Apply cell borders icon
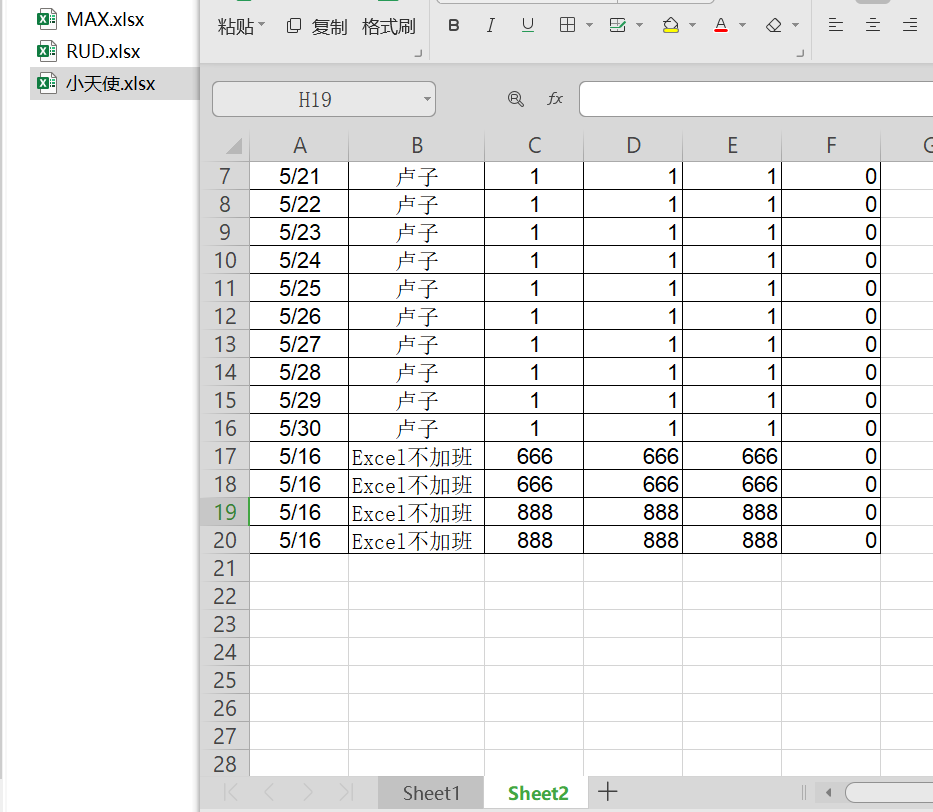 pyautogui.click(x=568, y=25)
